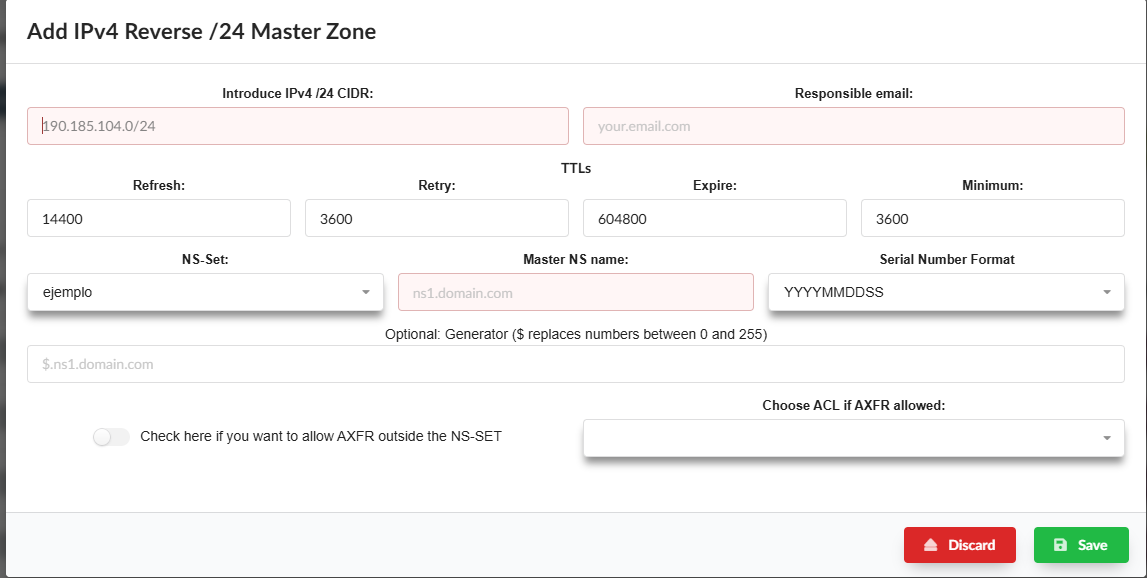The height and width of the screenshot is (578, 1147).
Task: Click the optional Generator input field
Action: pyautogui.click(x=575, y=365)
